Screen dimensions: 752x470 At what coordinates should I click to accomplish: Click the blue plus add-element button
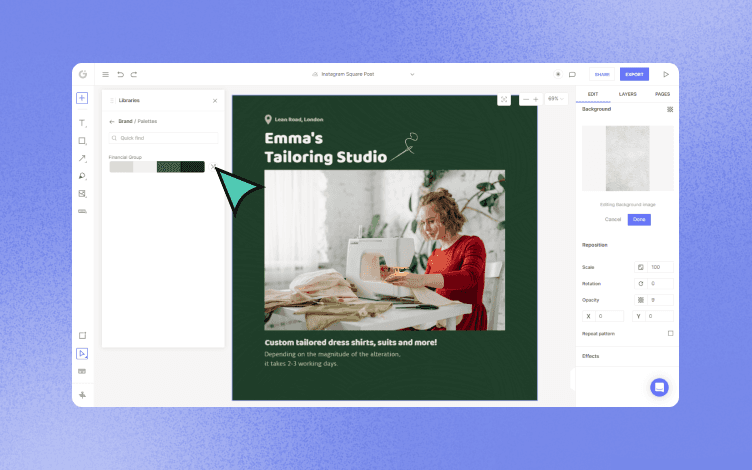click(x=82, y=98)
